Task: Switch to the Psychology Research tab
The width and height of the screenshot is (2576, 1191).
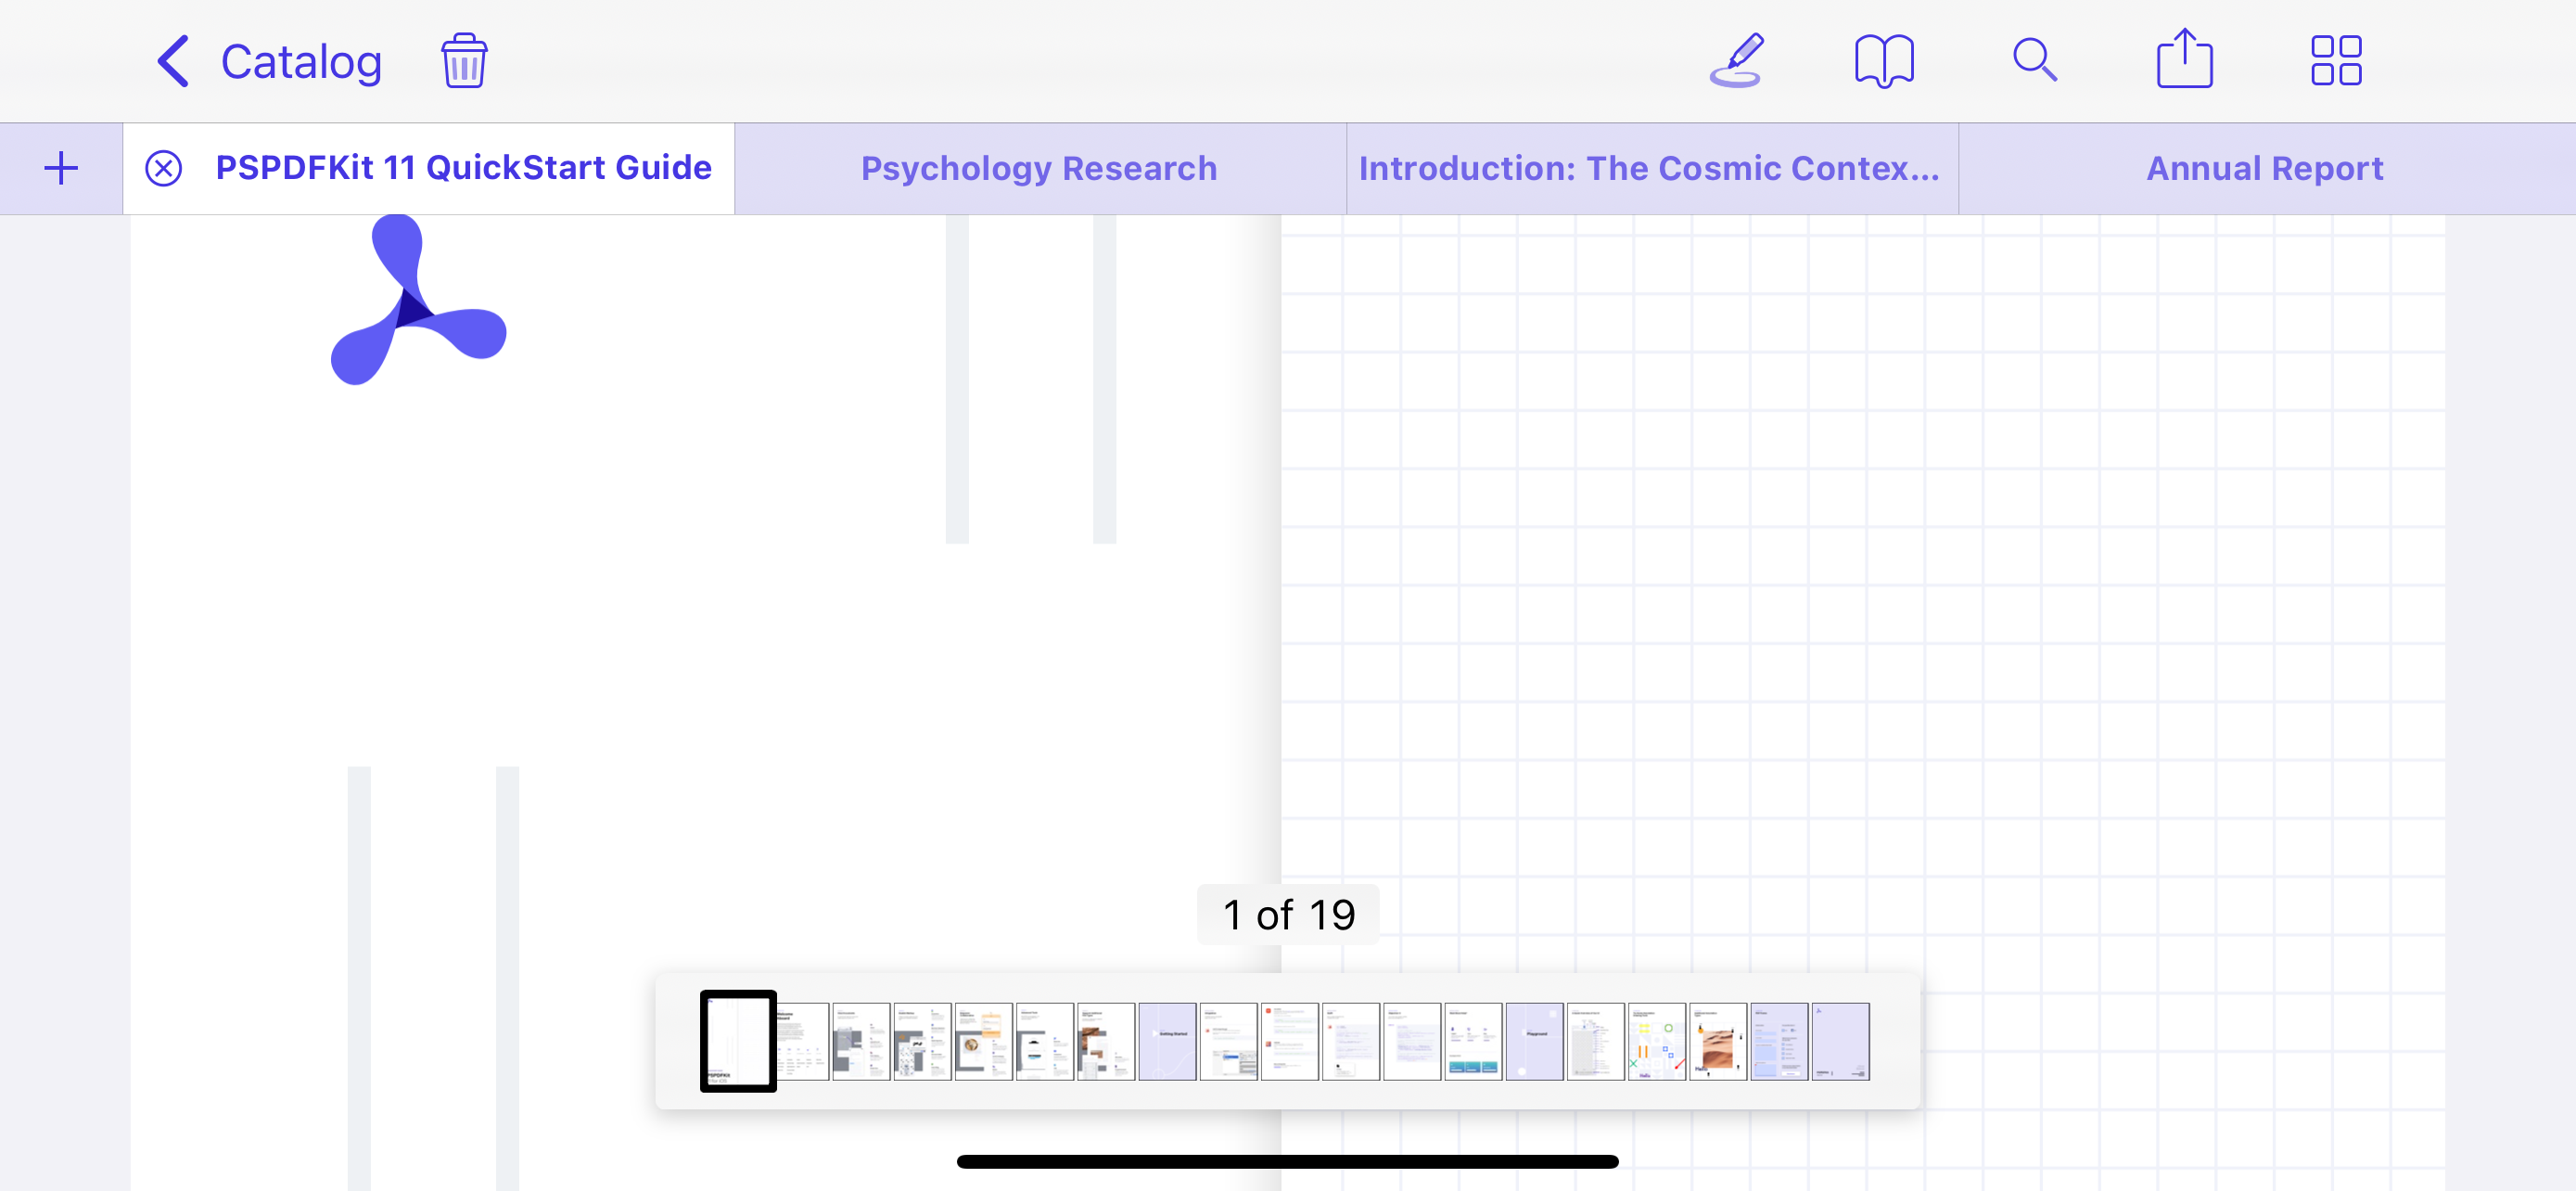Action: [1038, 167]
